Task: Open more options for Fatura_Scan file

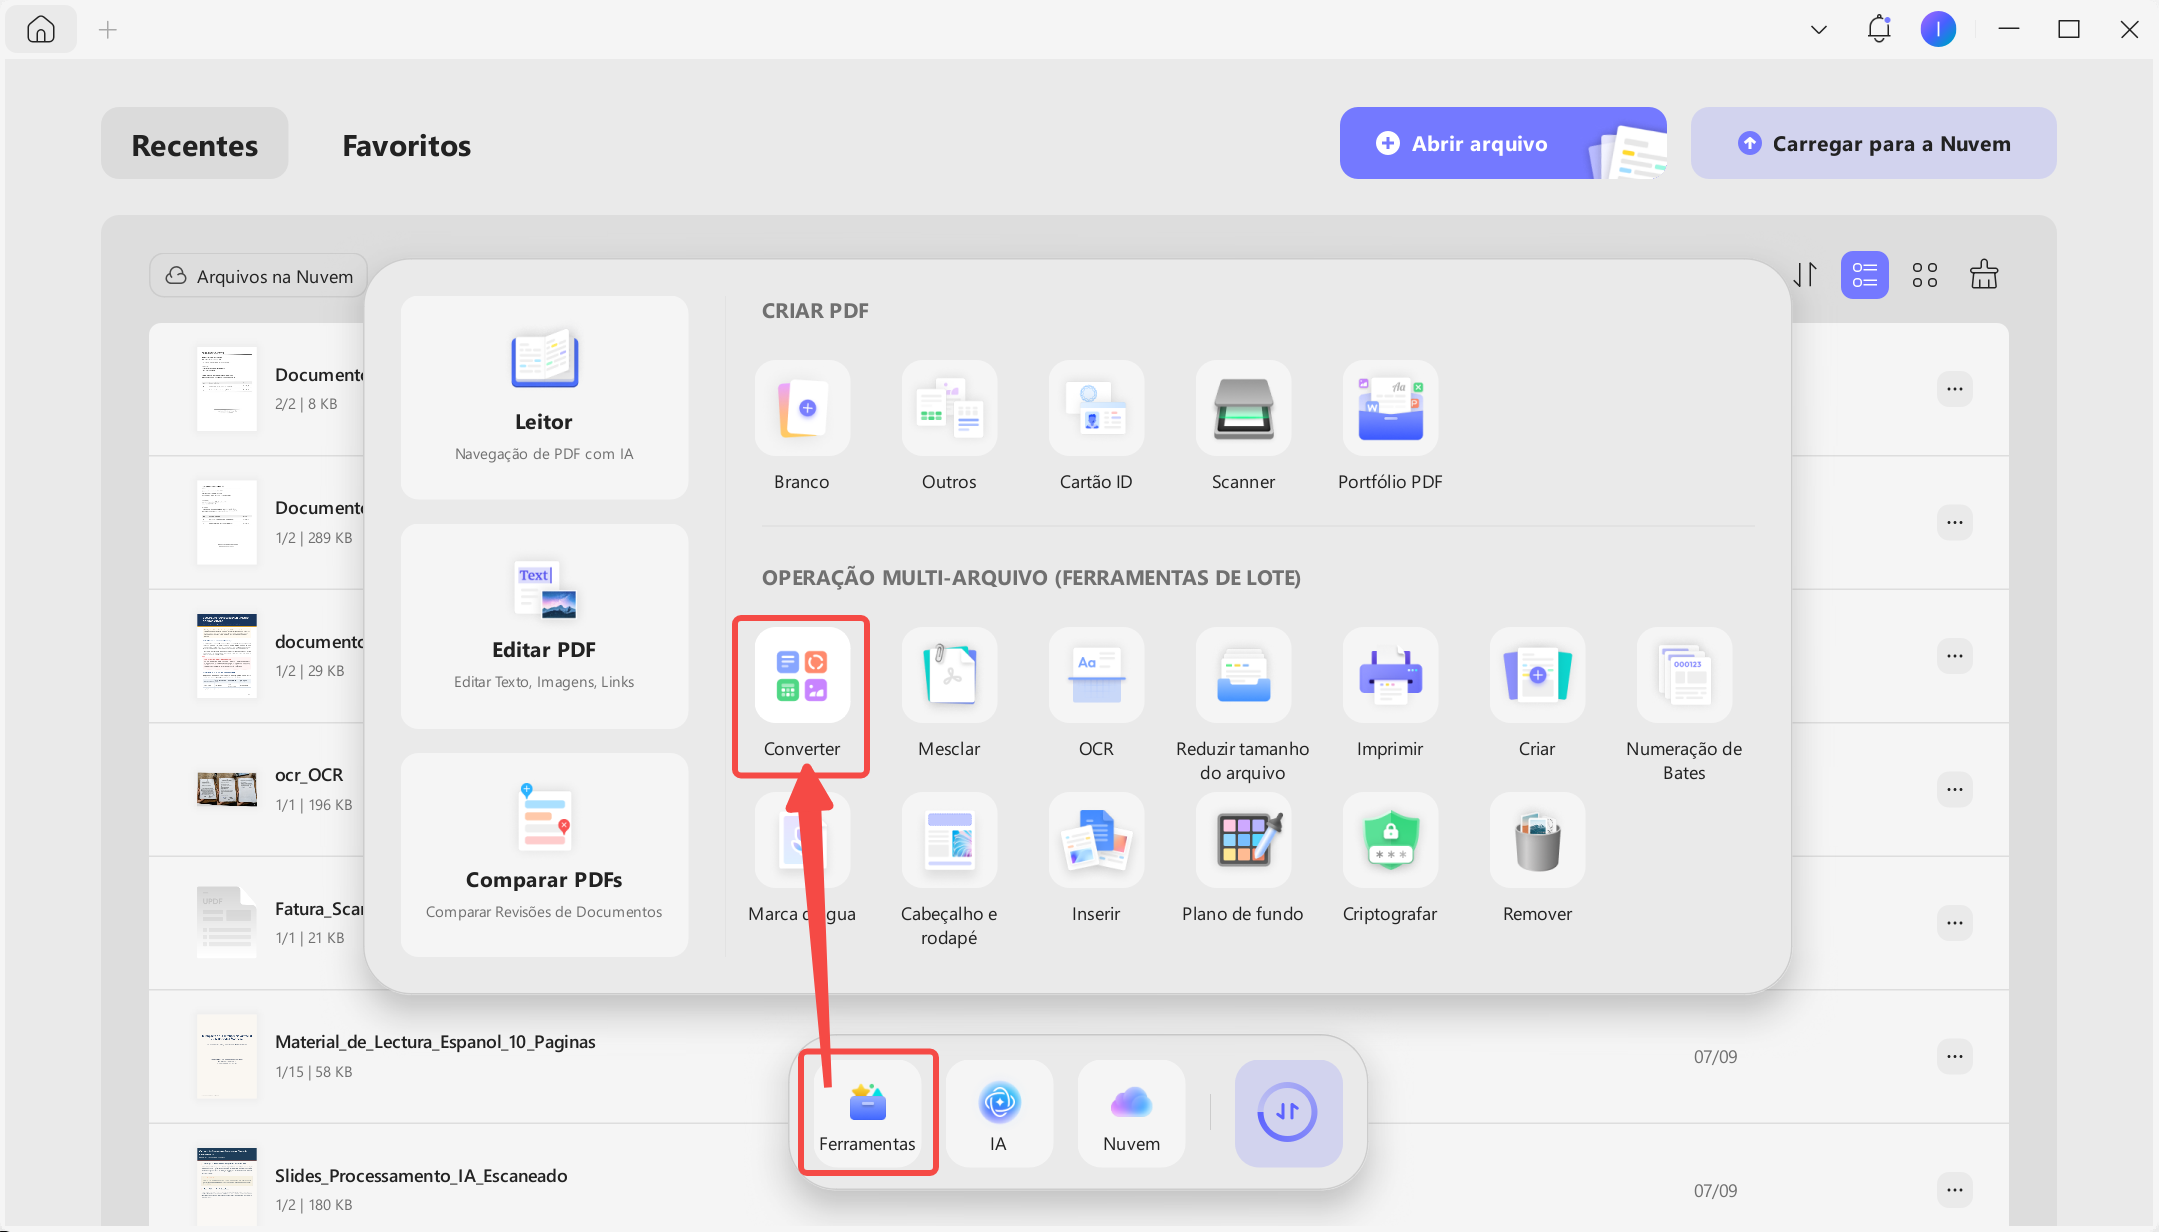Action: pos(1954,923)
